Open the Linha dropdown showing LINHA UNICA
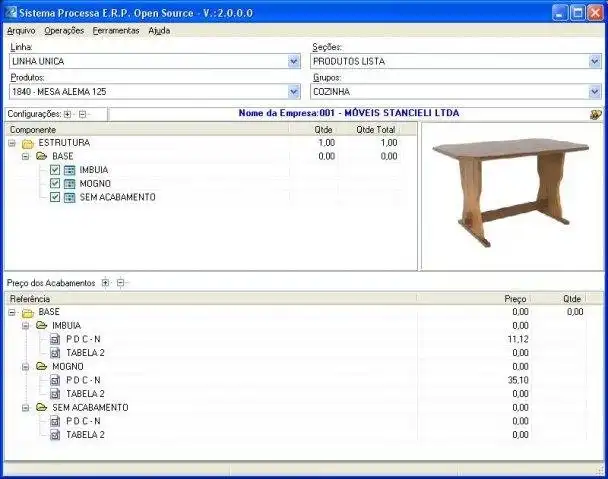Image resolution: width=608 pixels, height=479 pixels. [x=294, y=61]
